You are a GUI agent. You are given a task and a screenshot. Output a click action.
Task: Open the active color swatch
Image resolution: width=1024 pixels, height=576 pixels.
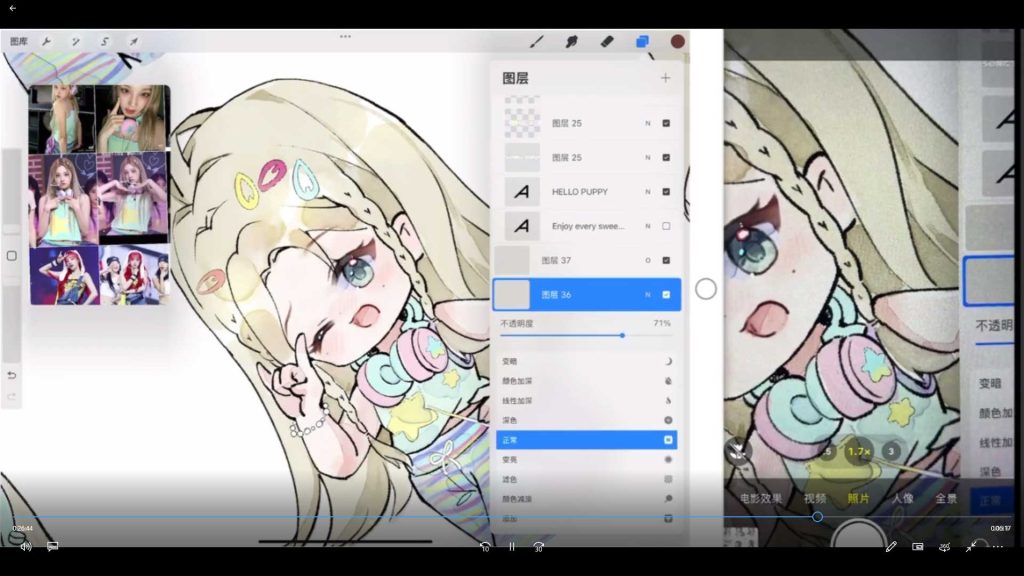pyautogui.click(x=678, y=42)
